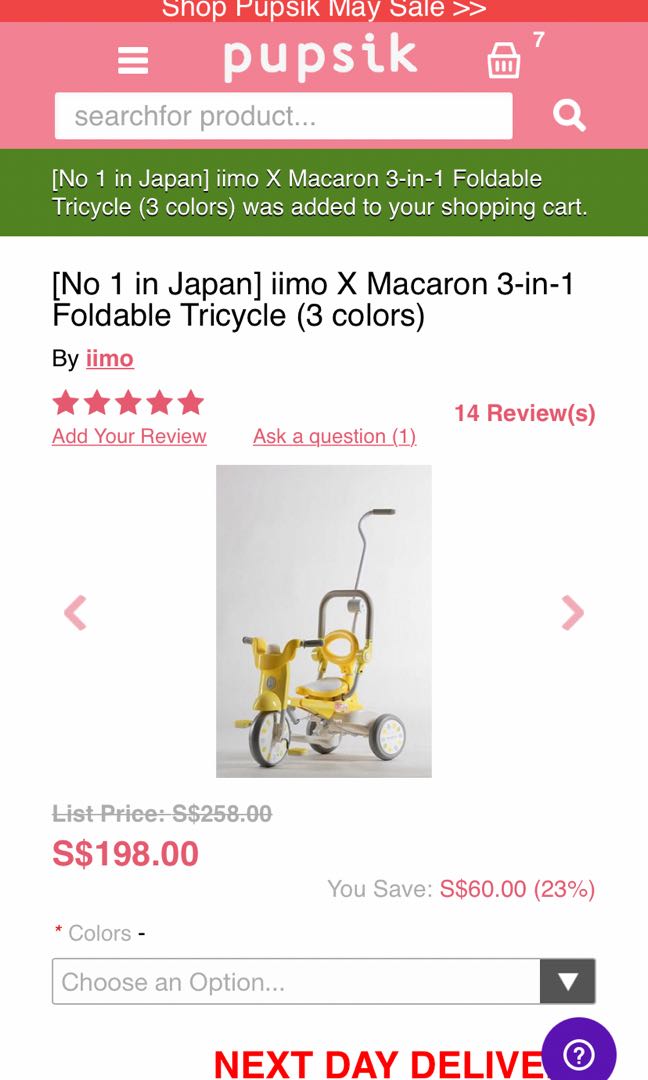This screenshot has height=1080, width=648.
Task: Click the dropdown arrow next to Colors selector
Action: tap(566, 981)
